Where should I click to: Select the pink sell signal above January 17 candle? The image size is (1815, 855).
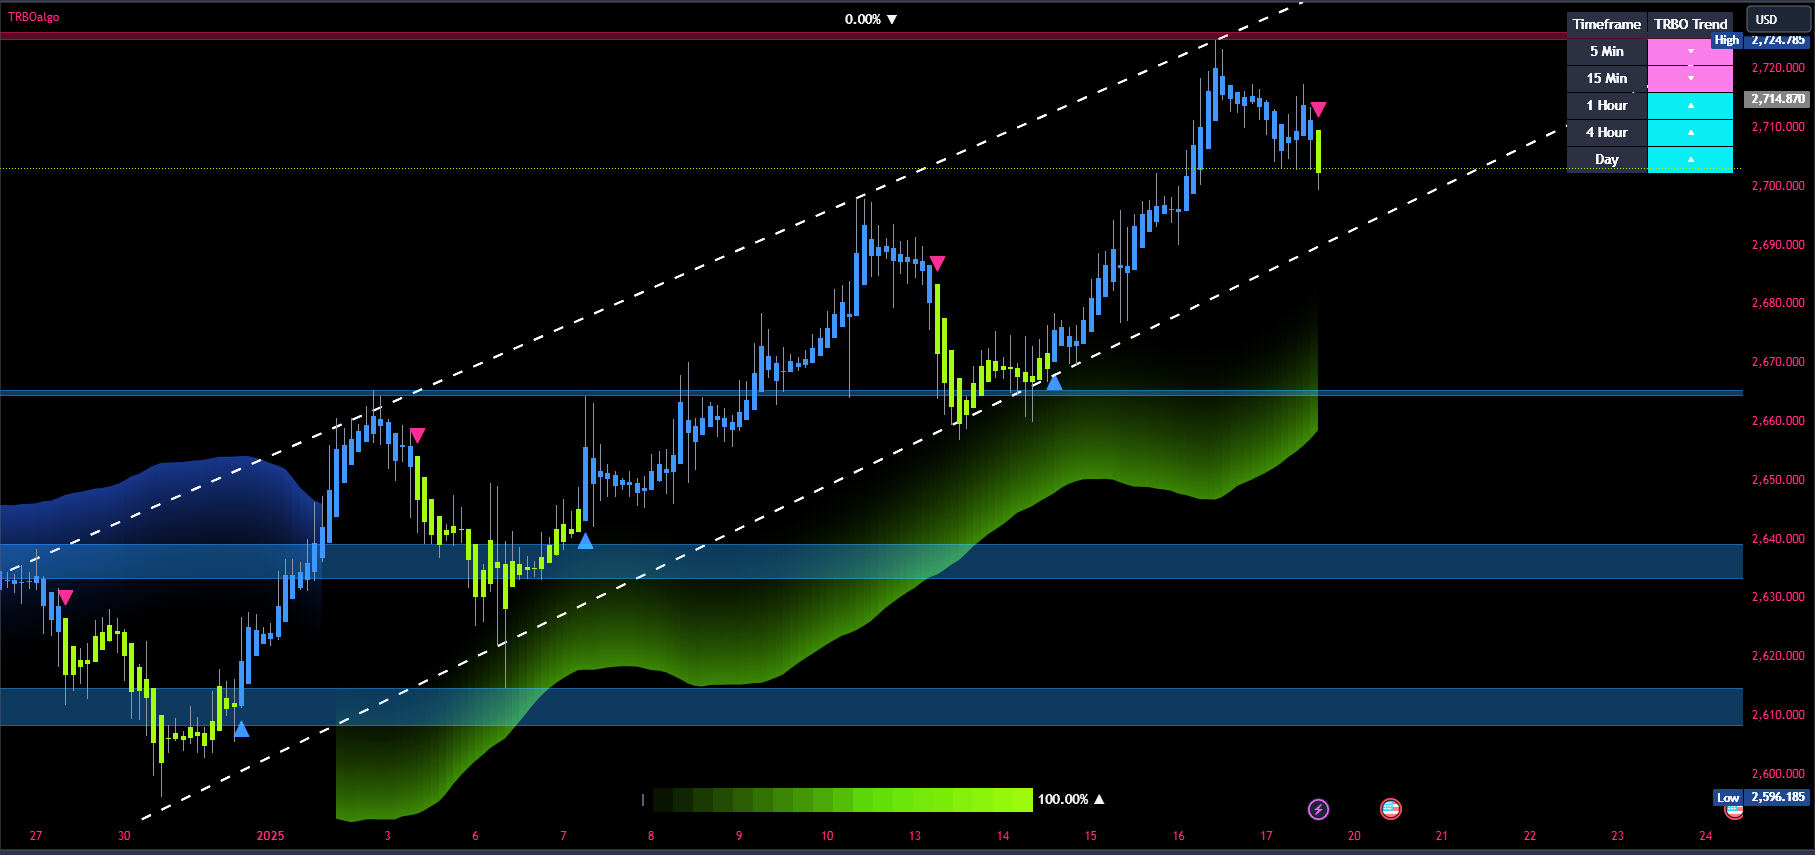[x=1319, y=109]
